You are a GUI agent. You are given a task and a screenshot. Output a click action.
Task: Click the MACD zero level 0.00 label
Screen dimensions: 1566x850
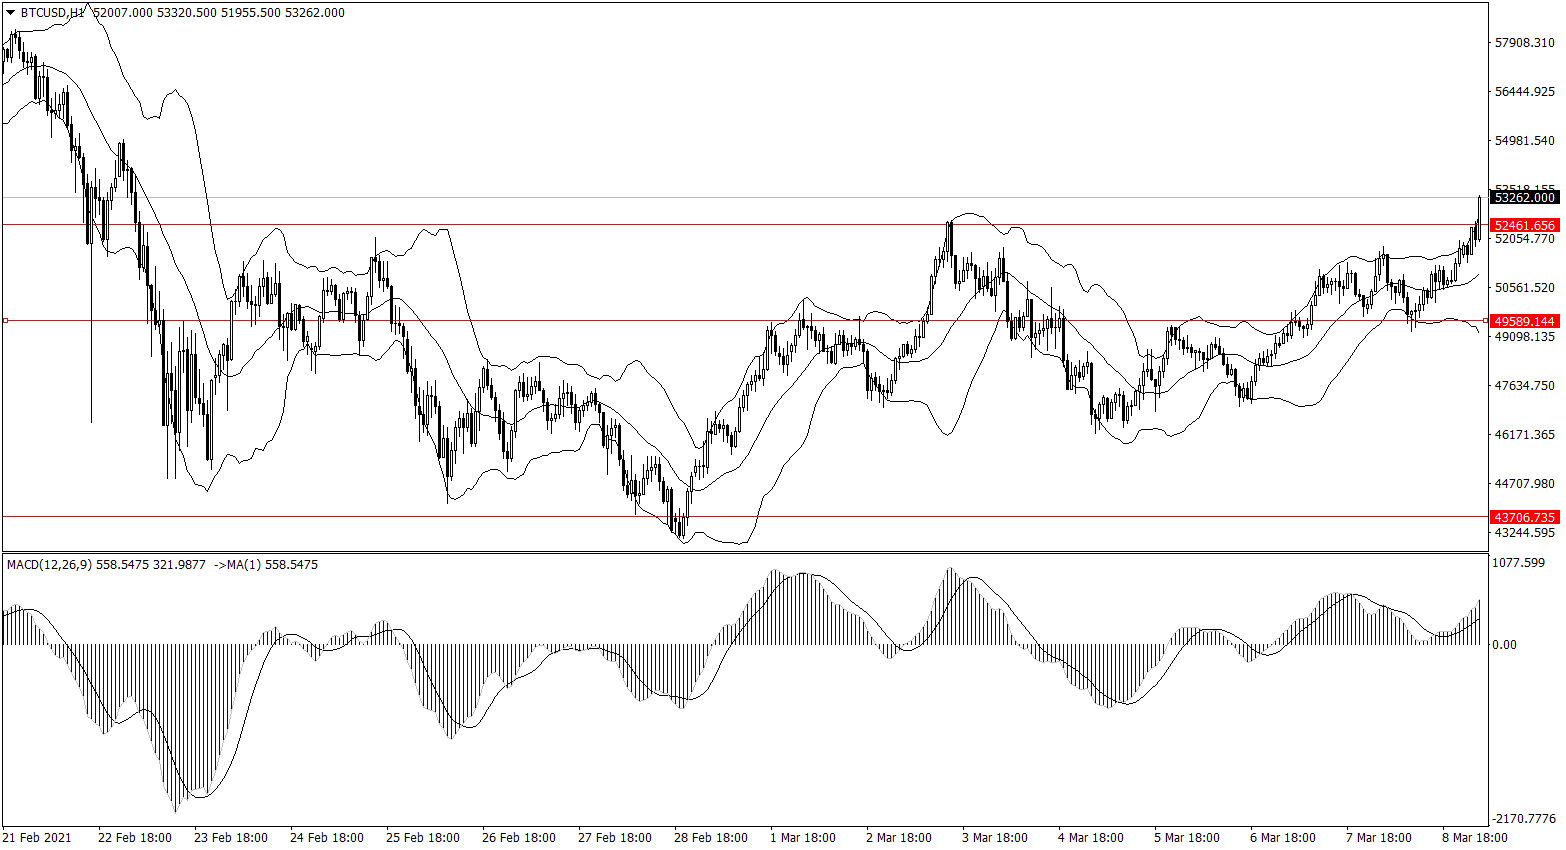[x=1504, y=645]
